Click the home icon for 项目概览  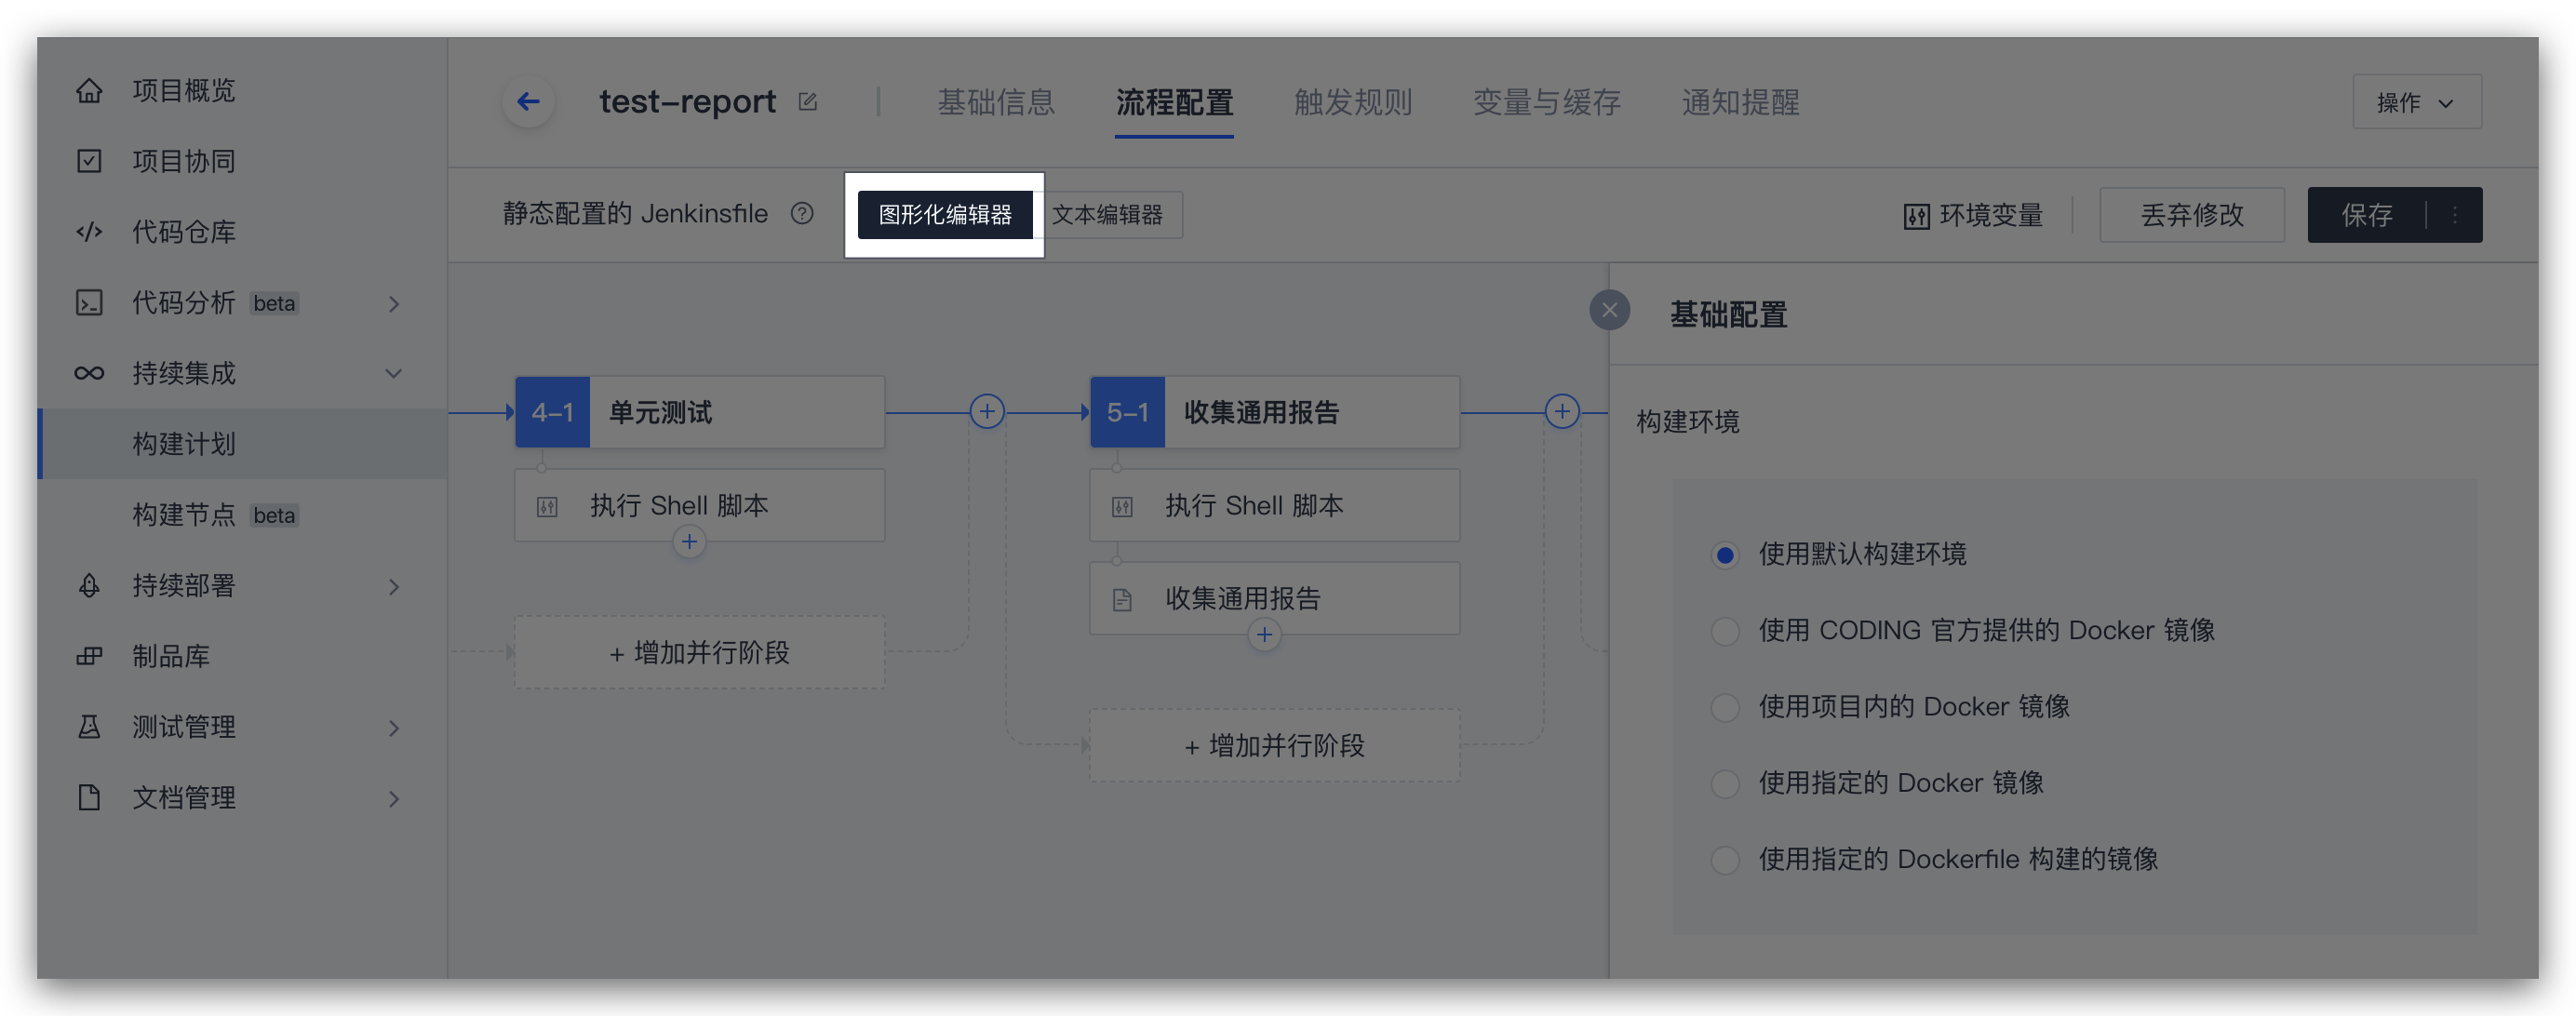pyautogui.click(x=89, y=91)
